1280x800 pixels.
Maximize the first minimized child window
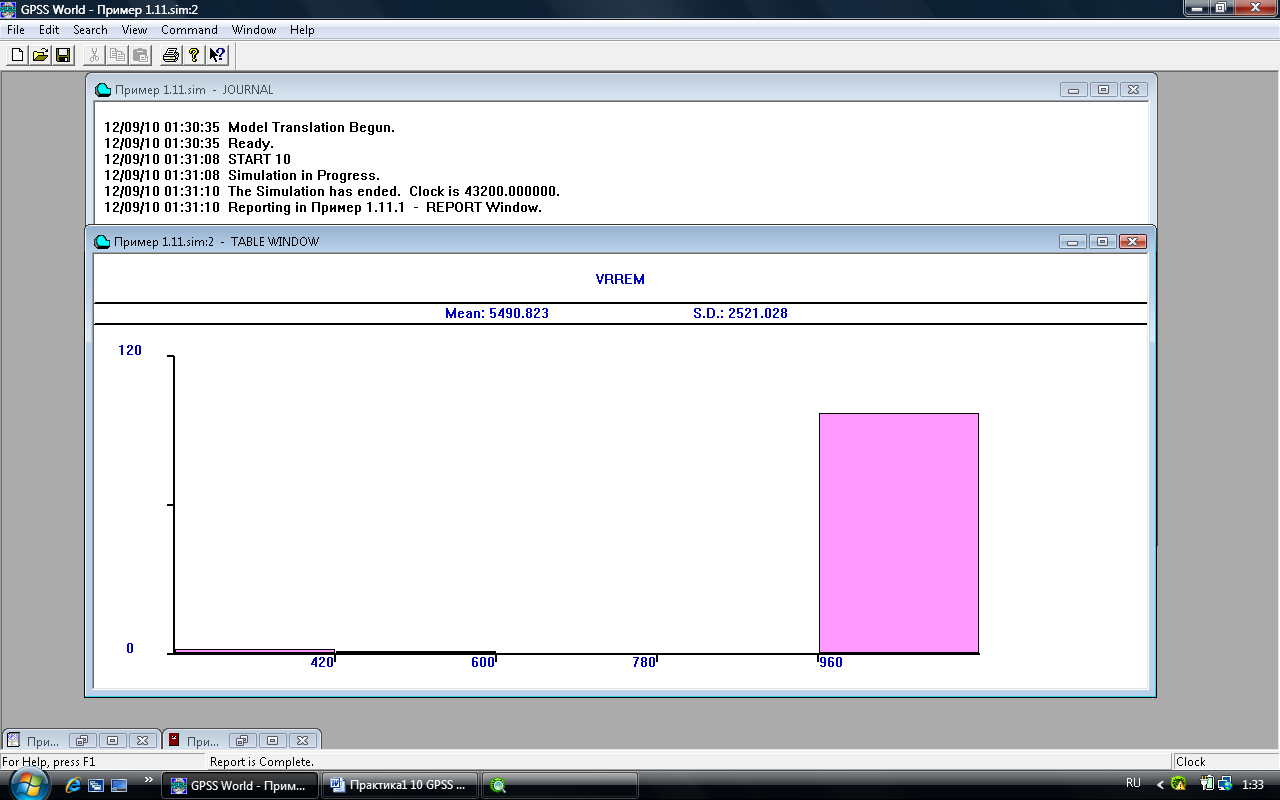pos(112,740)
